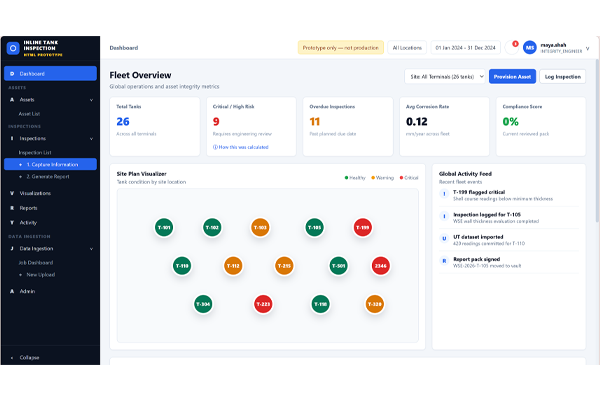Screen dimensions: 600x400
Task: Collapse the Data Ingestion chevron
Action: click(x=91, y=249)
